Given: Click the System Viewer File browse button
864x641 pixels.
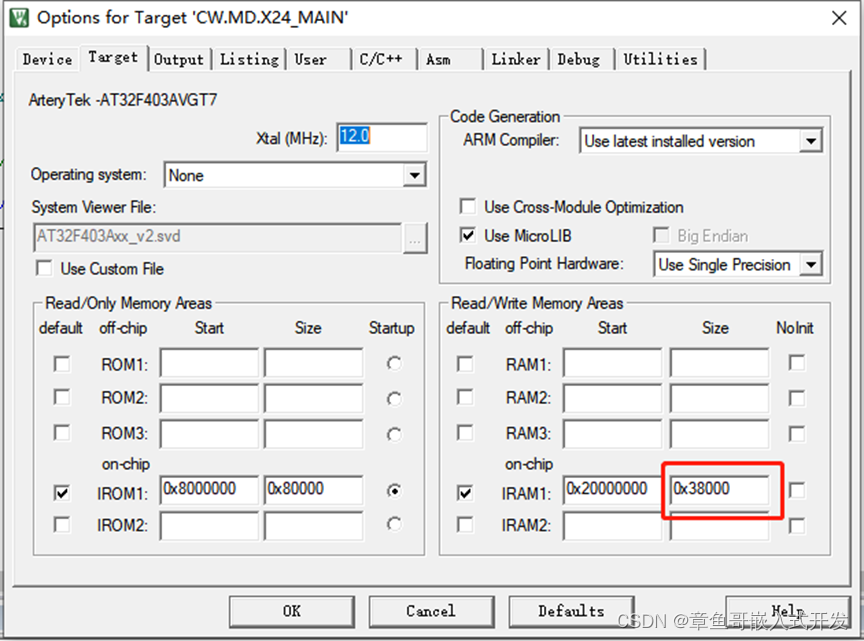Looking at the screenshot, I should coord(415,239).
